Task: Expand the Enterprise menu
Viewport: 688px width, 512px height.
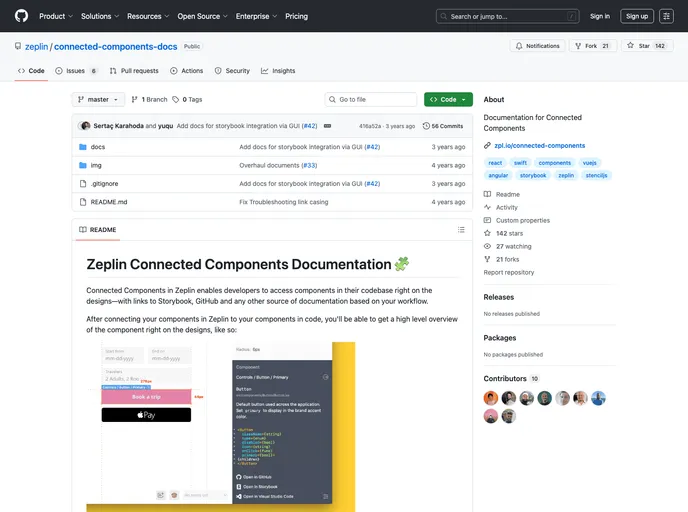Action: coord(256,16)
